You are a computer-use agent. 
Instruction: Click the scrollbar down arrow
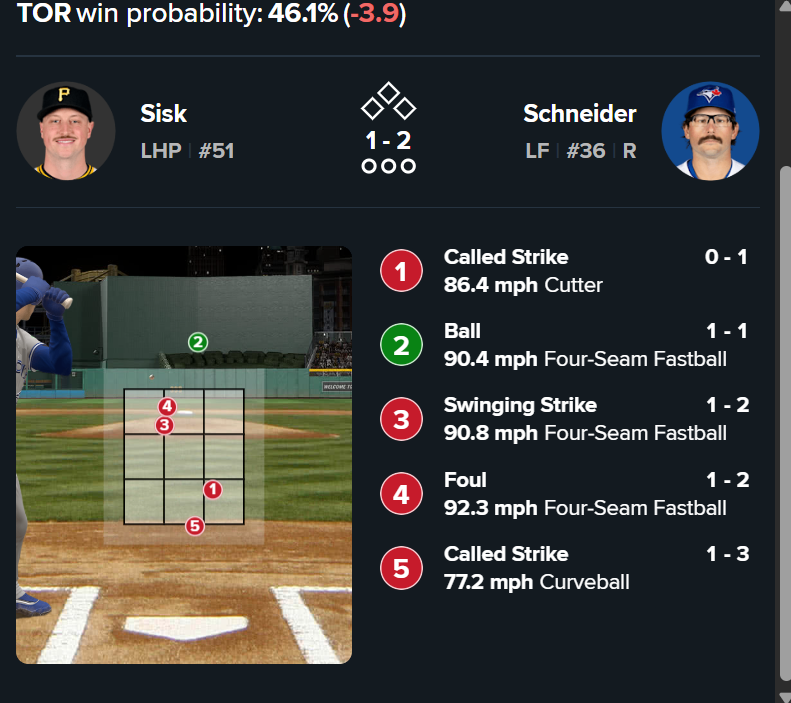pyautogui.click(x=783, y=694)
